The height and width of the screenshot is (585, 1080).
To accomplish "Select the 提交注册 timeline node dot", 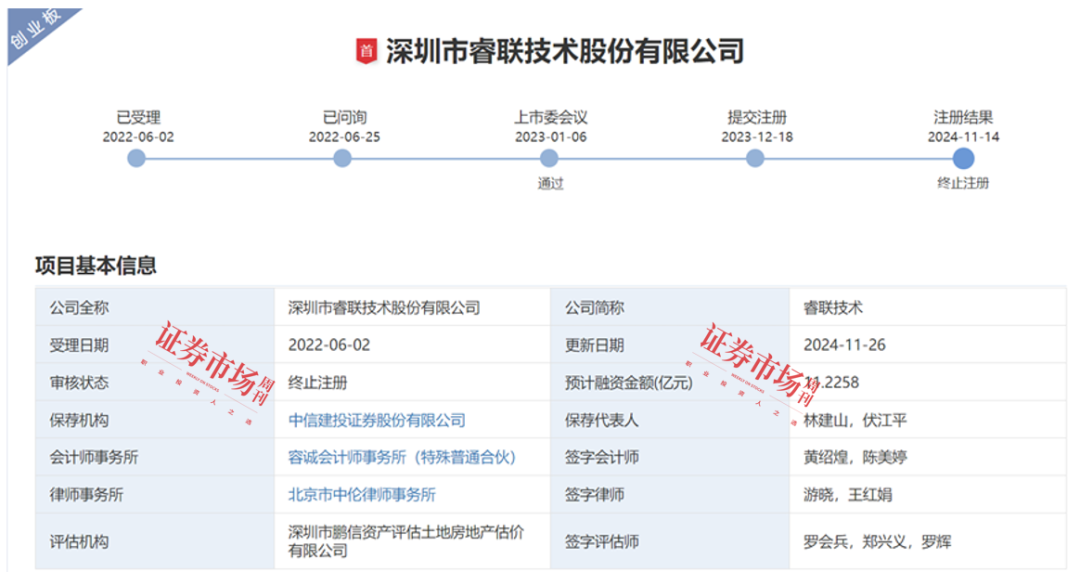I will coord(753,156).
